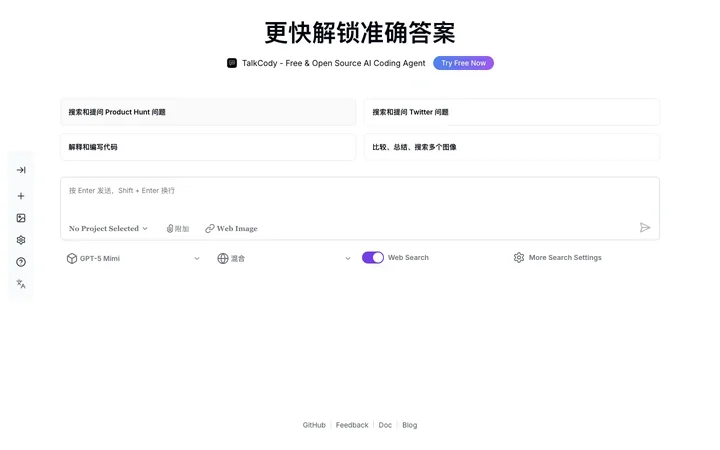Screen dimensions: 720x450
Task: Open settings from the sidebar gear icon
Action: click(21, 240)
